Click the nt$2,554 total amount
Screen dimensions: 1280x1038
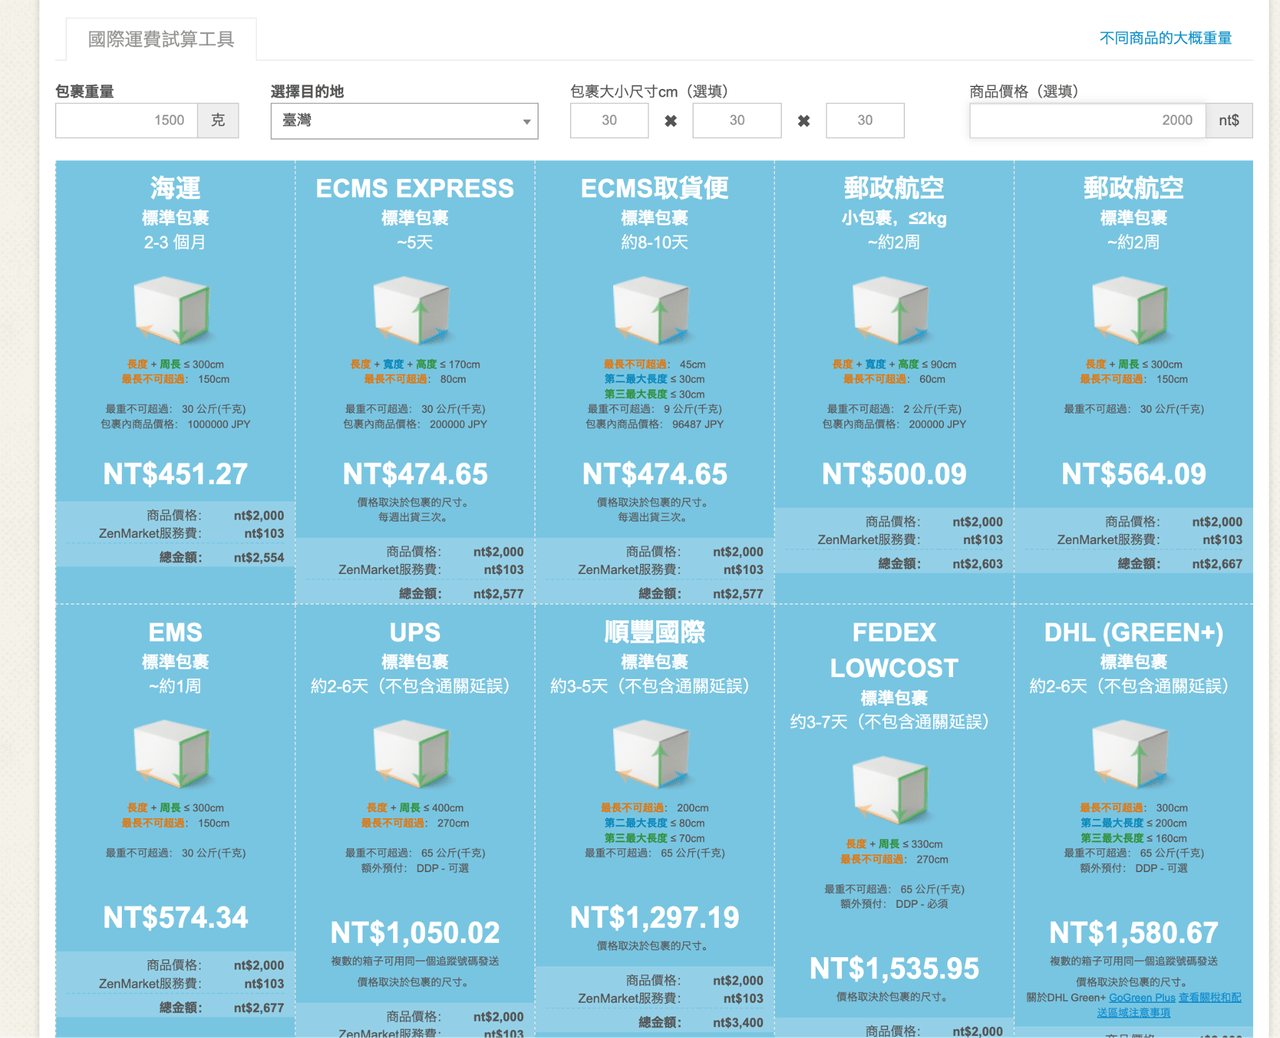259,558
